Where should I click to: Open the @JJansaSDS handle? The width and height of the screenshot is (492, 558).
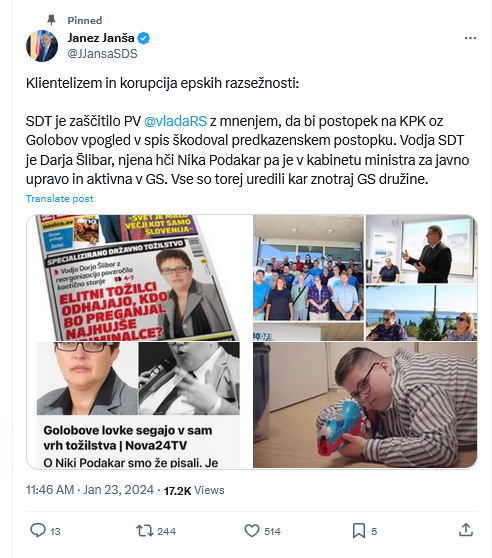pos(102,54)
